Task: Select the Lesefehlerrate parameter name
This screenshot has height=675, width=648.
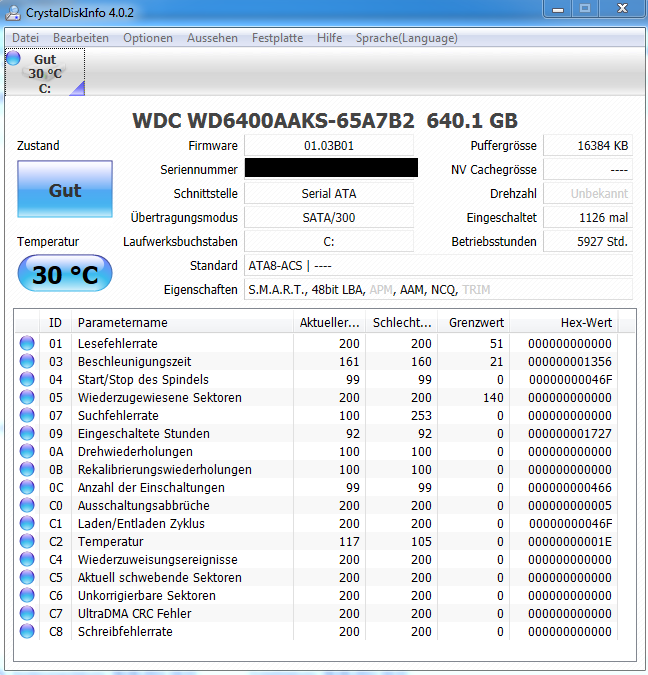Action: point(118,344)
